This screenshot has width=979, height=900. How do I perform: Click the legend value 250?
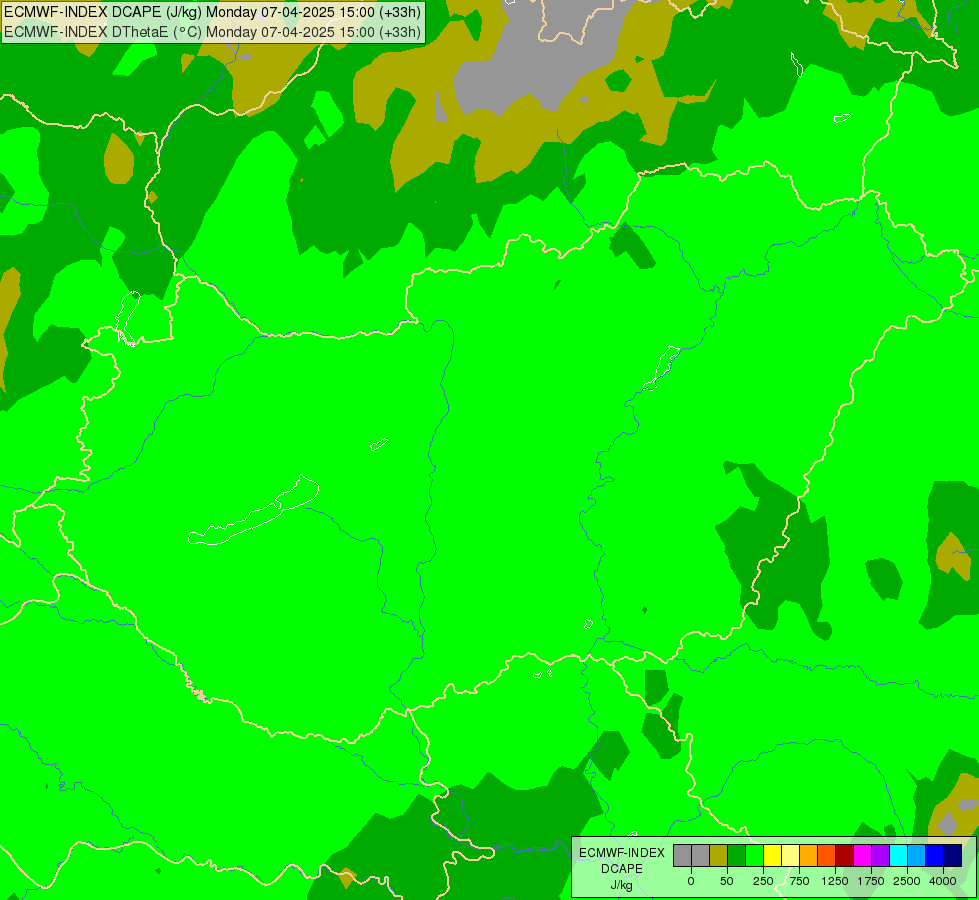763,881
